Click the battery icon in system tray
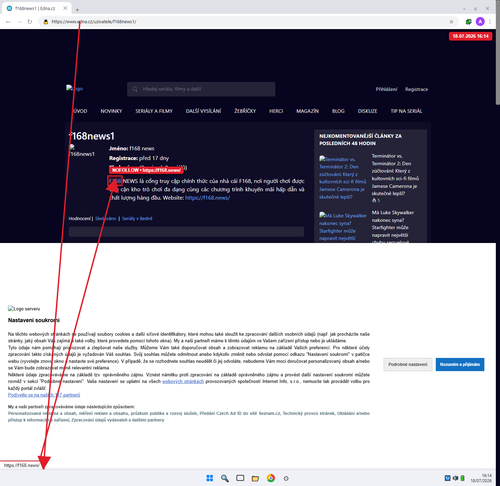 click(x=463, y=478)
